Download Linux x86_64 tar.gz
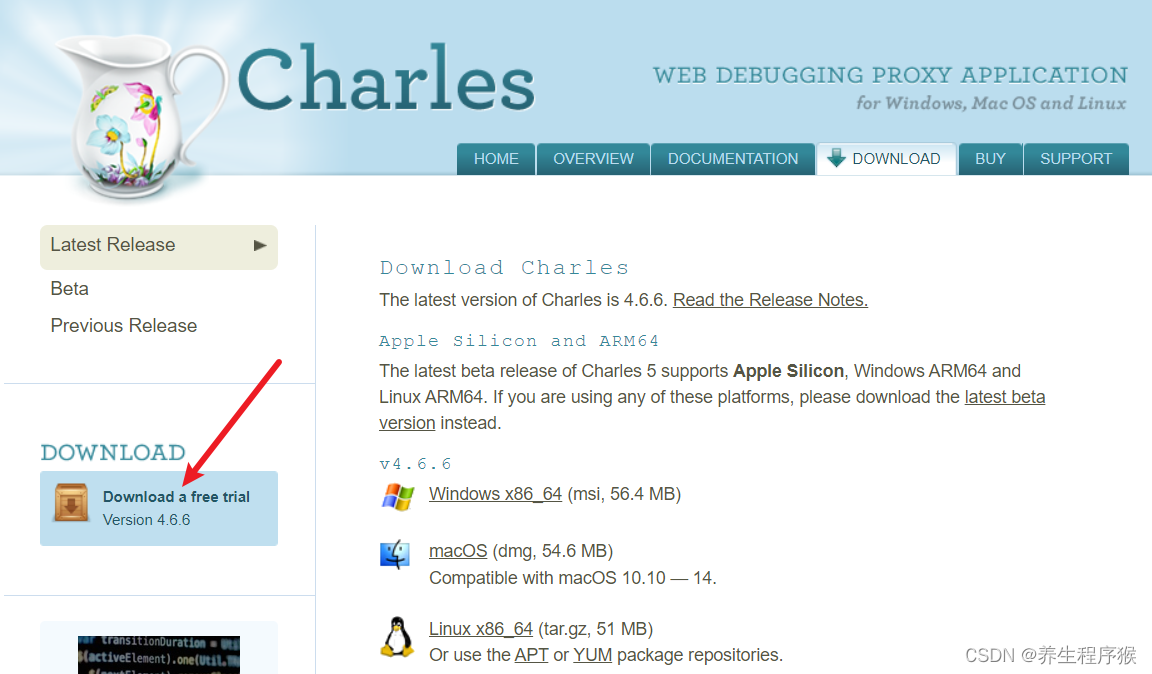The image size is (1152, 674). click(x=480, y=629)
